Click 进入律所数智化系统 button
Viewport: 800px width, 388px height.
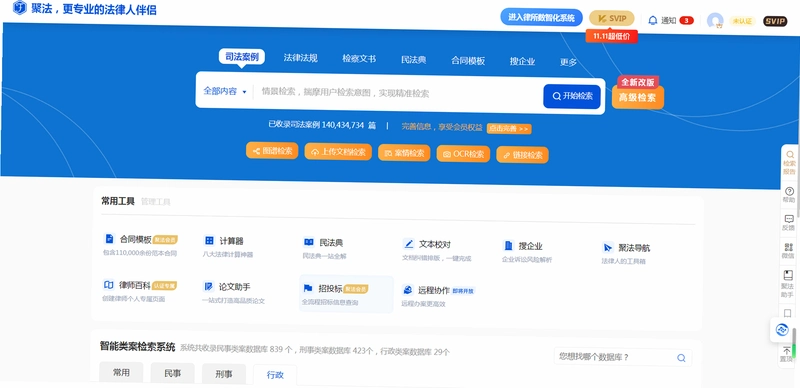(541, 17)
